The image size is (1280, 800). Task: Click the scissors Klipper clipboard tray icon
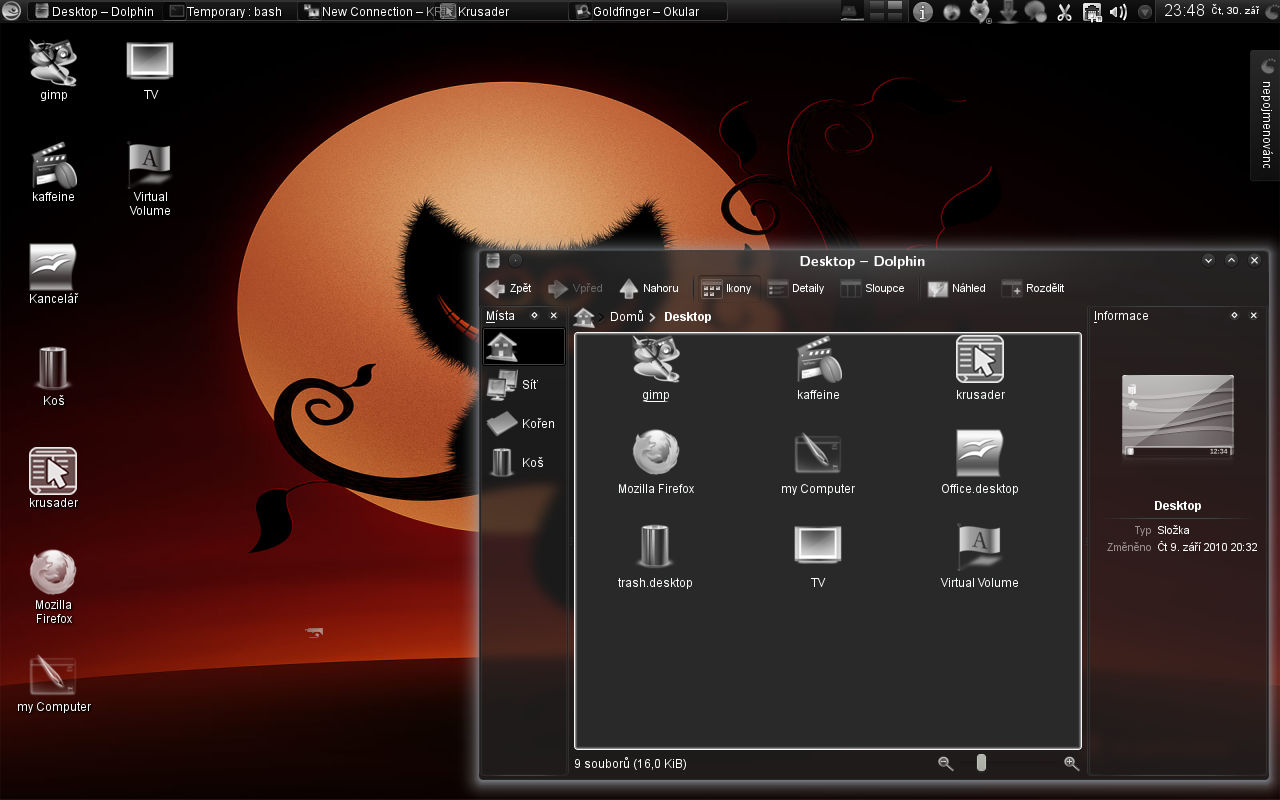pyautogui.click(x=1064, y=12)
